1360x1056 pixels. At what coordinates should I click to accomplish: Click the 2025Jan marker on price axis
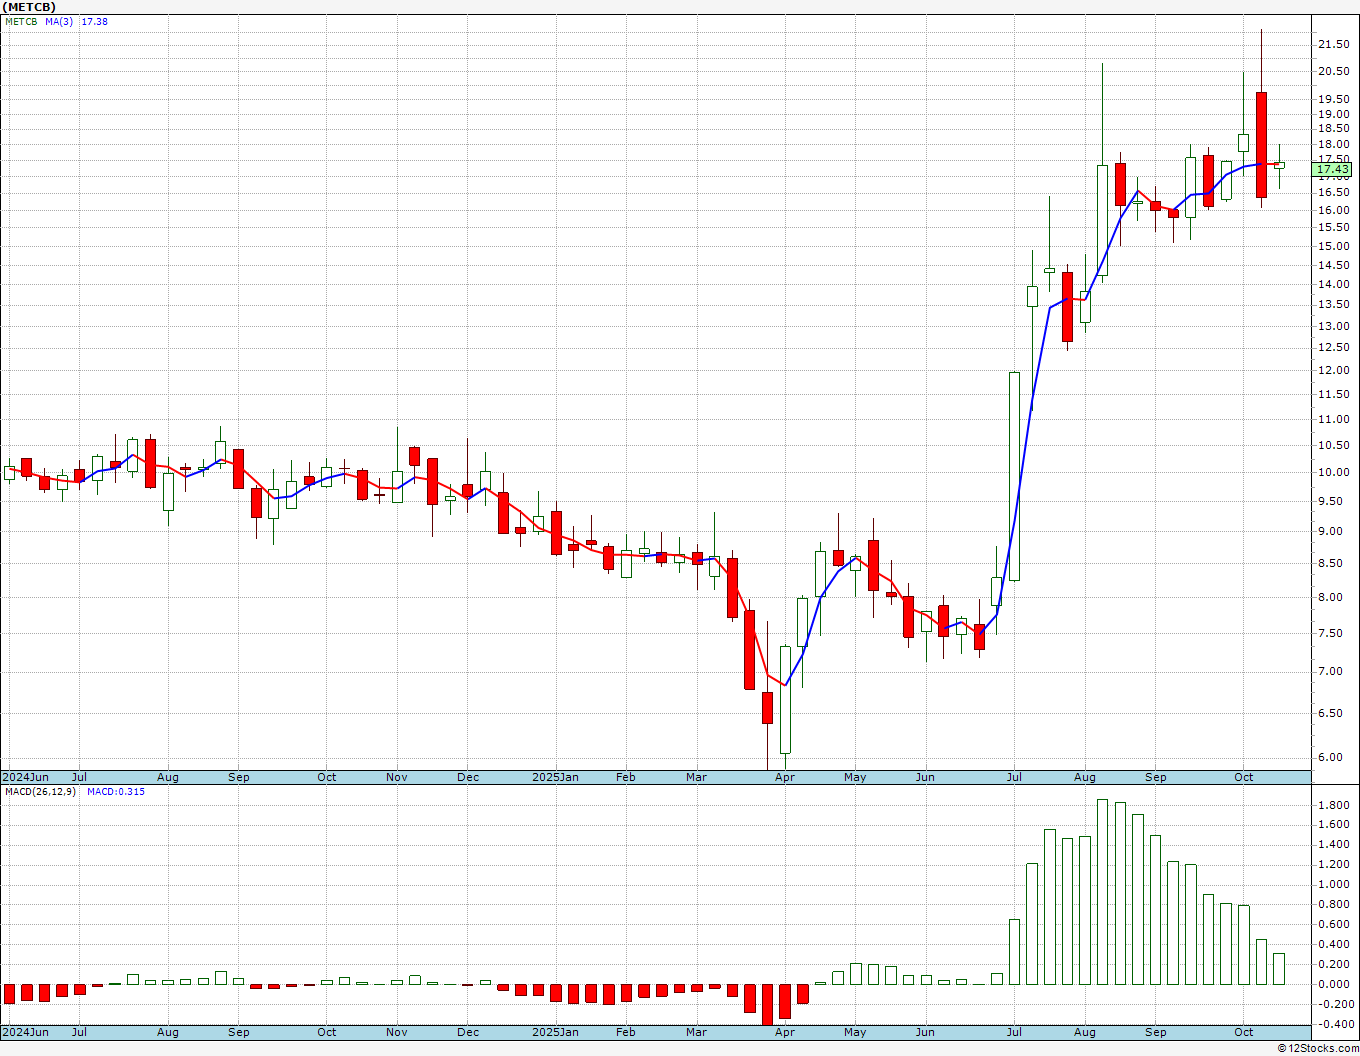[x=555, y=777]
